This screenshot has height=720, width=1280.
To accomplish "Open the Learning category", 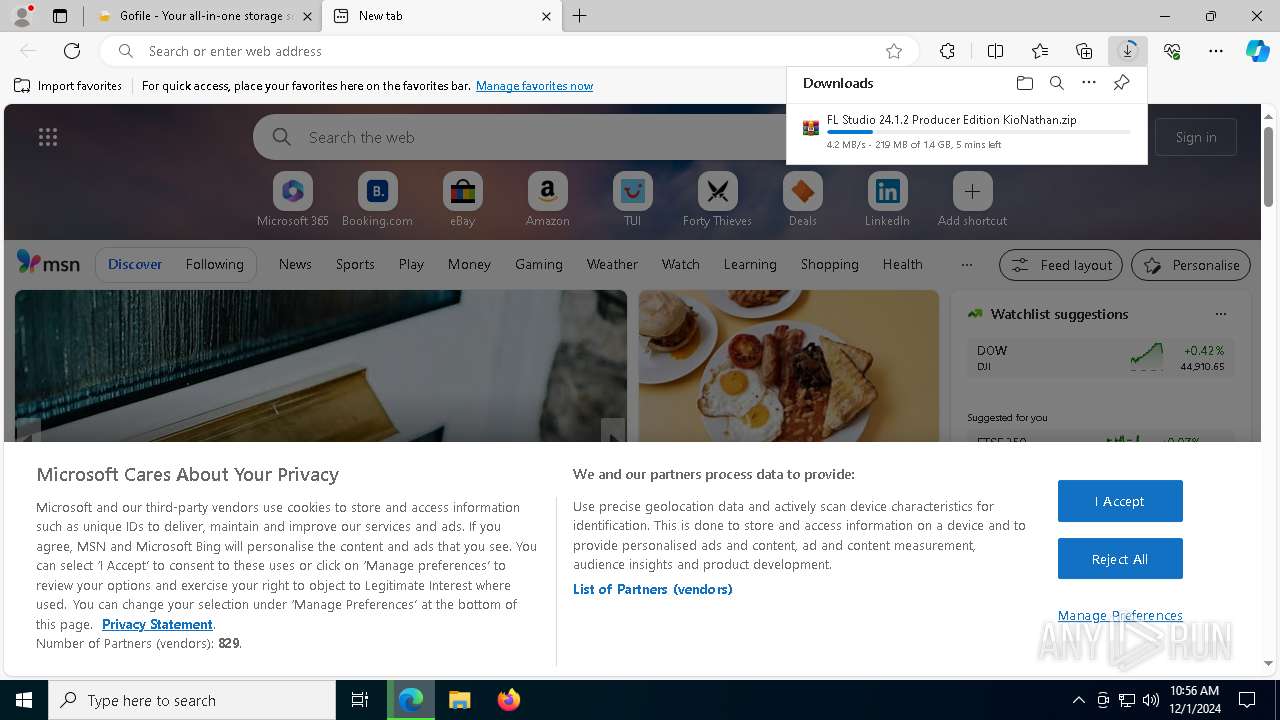I will tap(750, 264).
